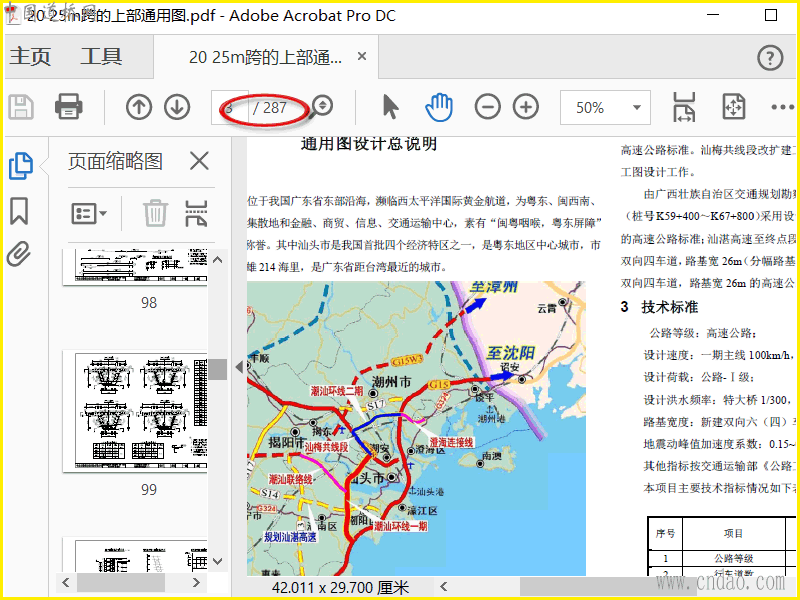Click the page number input field

click(230, 108)
